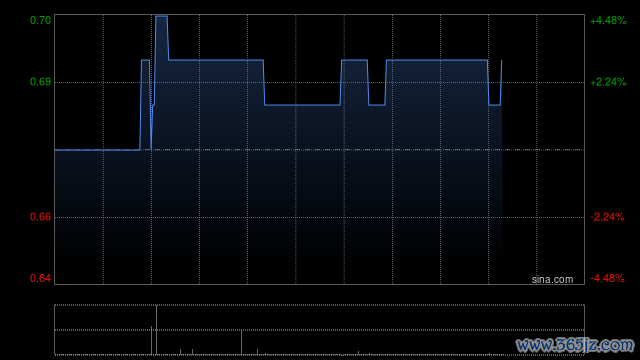Click the long middle price dip segment
The width and height of the screenshot is (640, 360).
point(302,105)
